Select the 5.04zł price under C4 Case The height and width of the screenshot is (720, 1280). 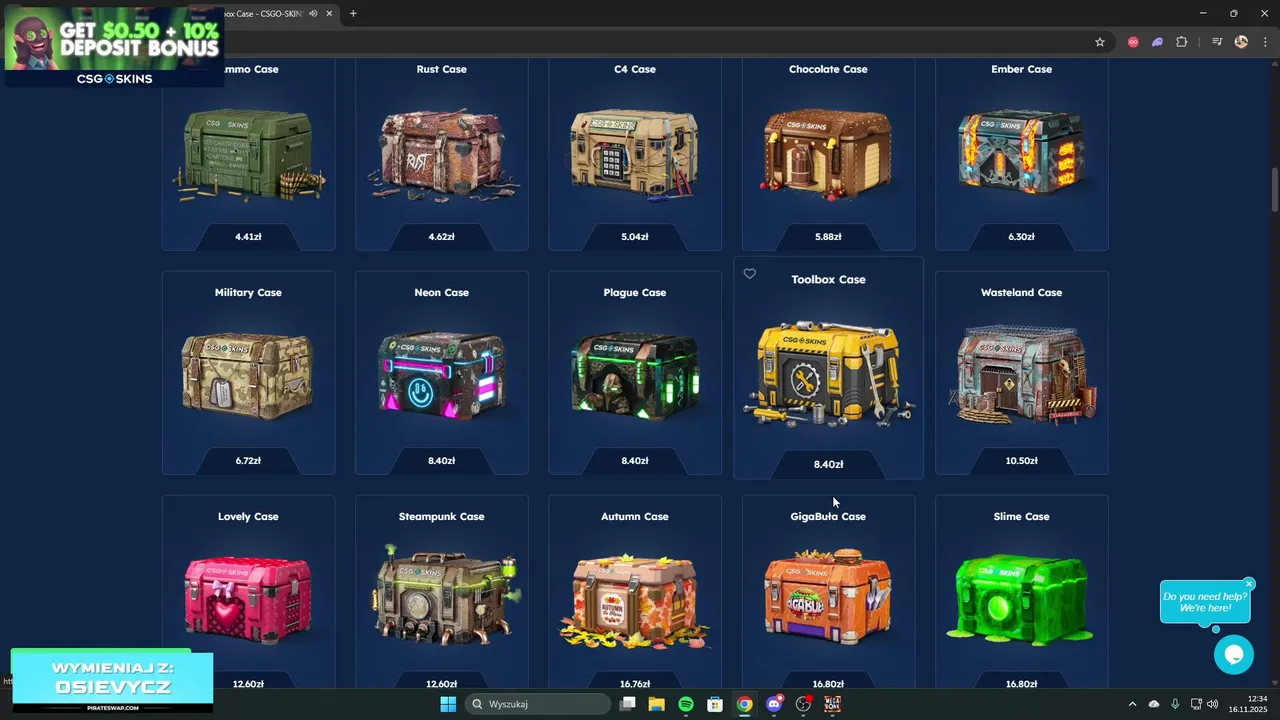coord(635,237)
